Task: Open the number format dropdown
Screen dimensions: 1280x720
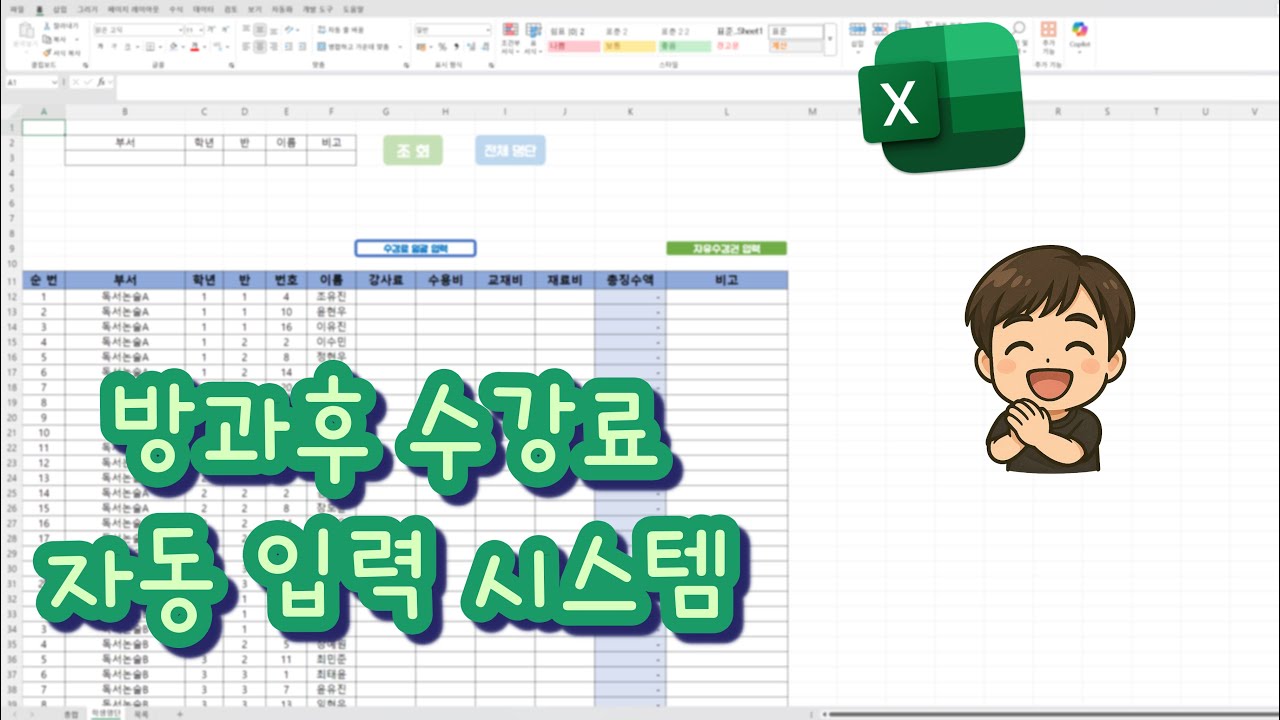Action: point(488,30)
